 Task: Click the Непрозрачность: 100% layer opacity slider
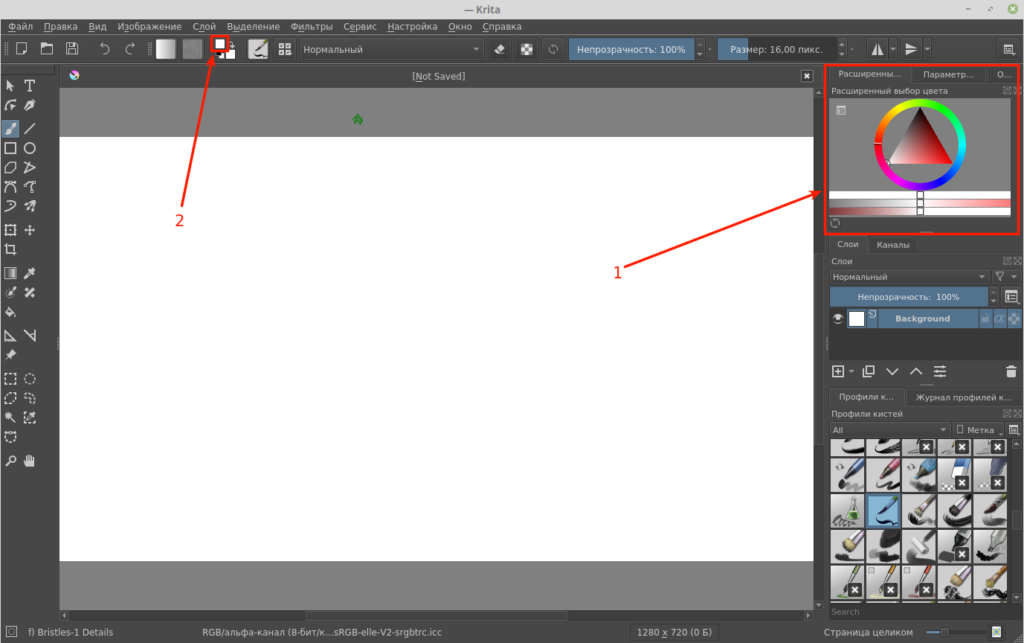[x=907, y=297]
